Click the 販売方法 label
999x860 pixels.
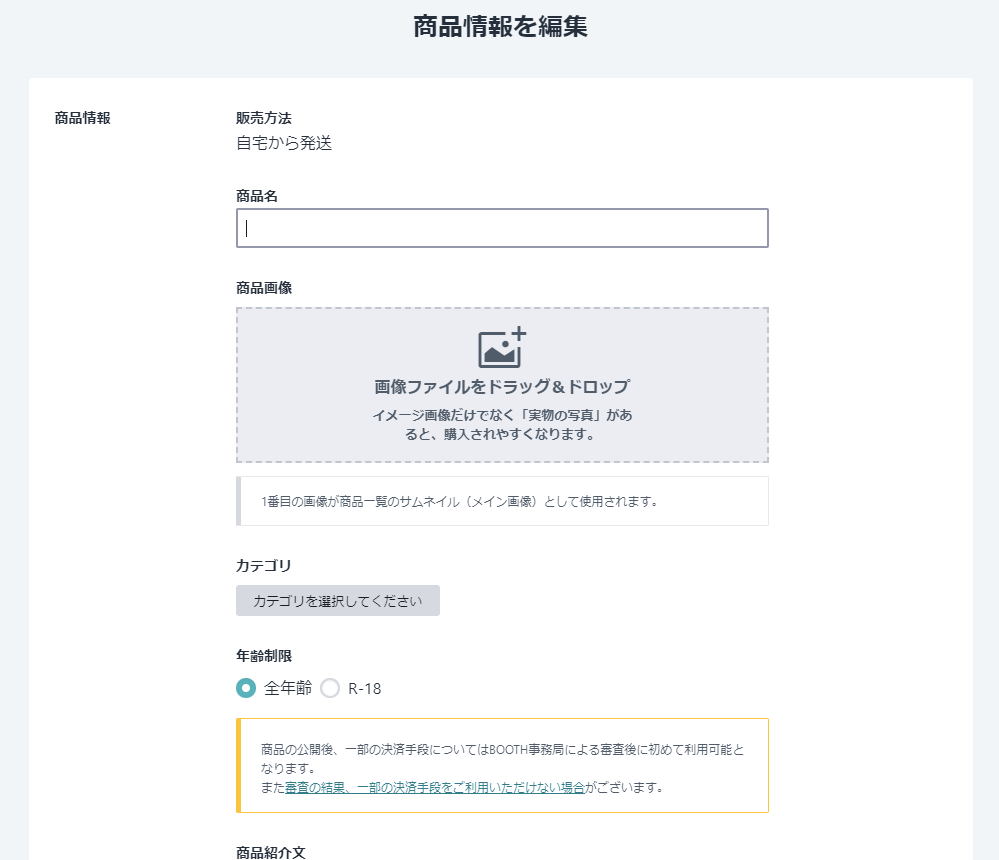coord(264,118)
